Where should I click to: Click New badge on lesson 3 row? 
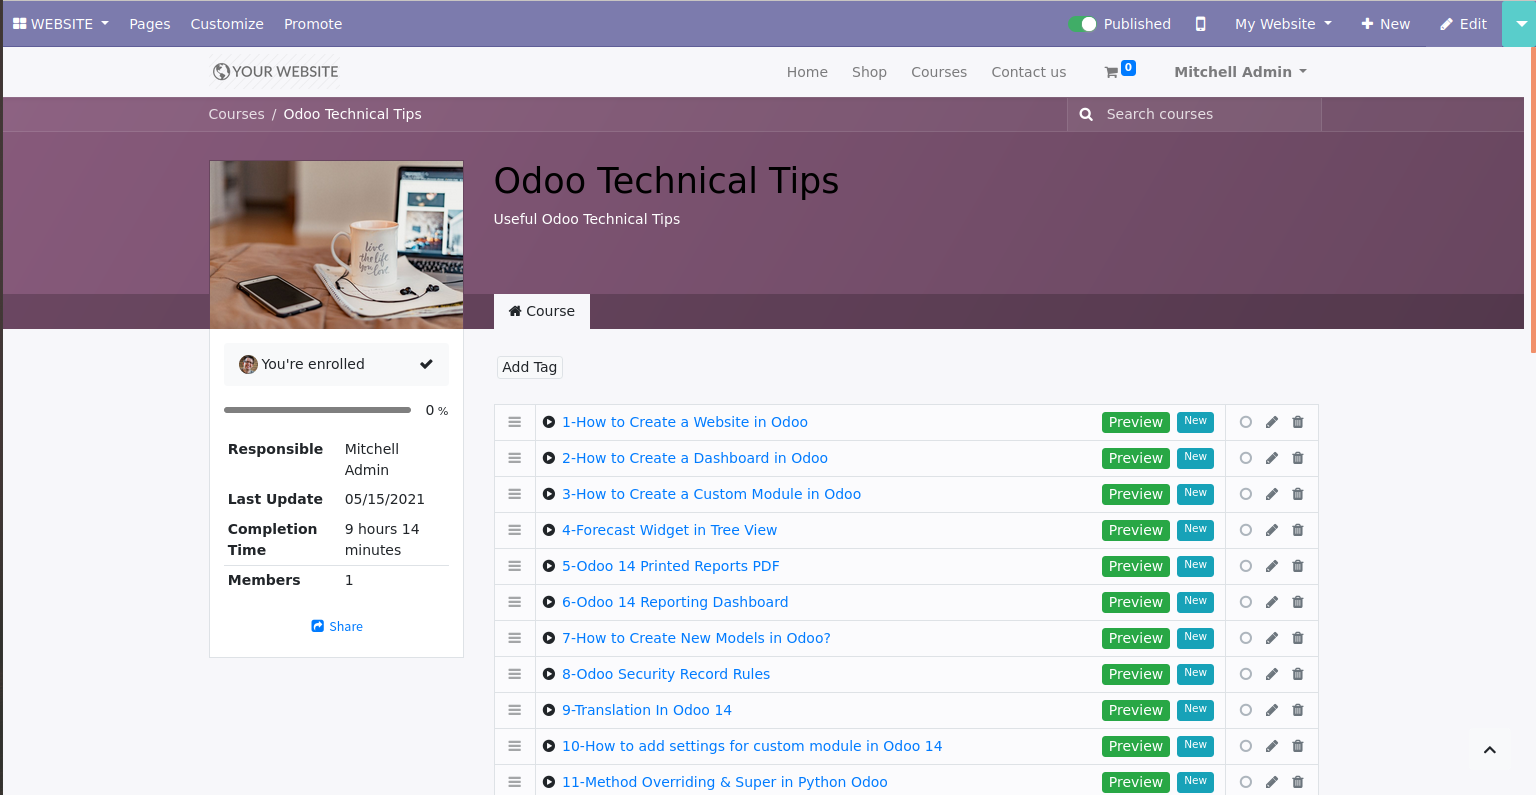[1195, 493]
